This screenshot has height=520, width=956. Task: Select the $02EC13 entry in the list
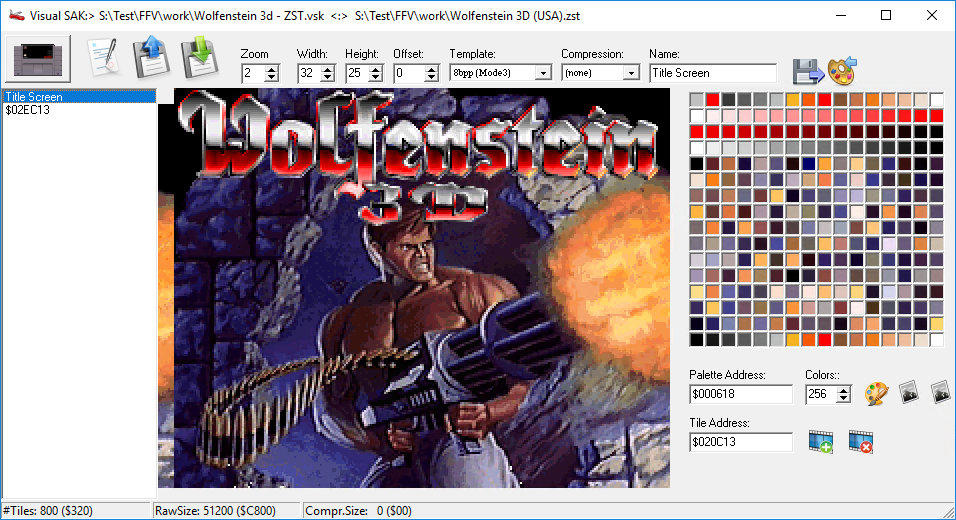(x=79, y=110)
